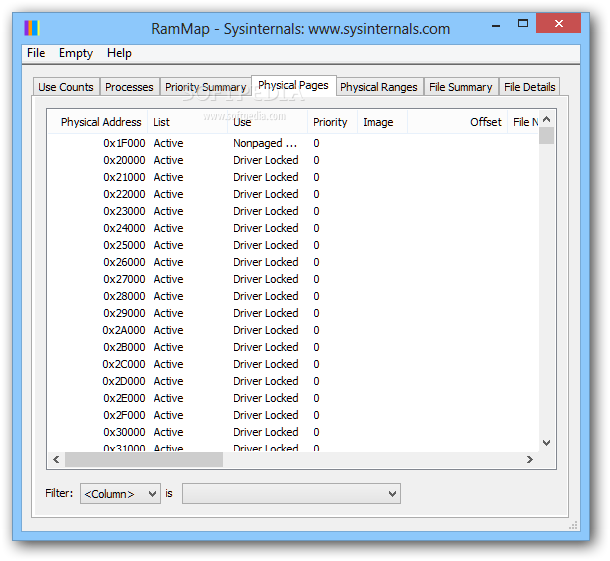Open the Empty menu
The image size is (610, 561).
tap(76, 53)
